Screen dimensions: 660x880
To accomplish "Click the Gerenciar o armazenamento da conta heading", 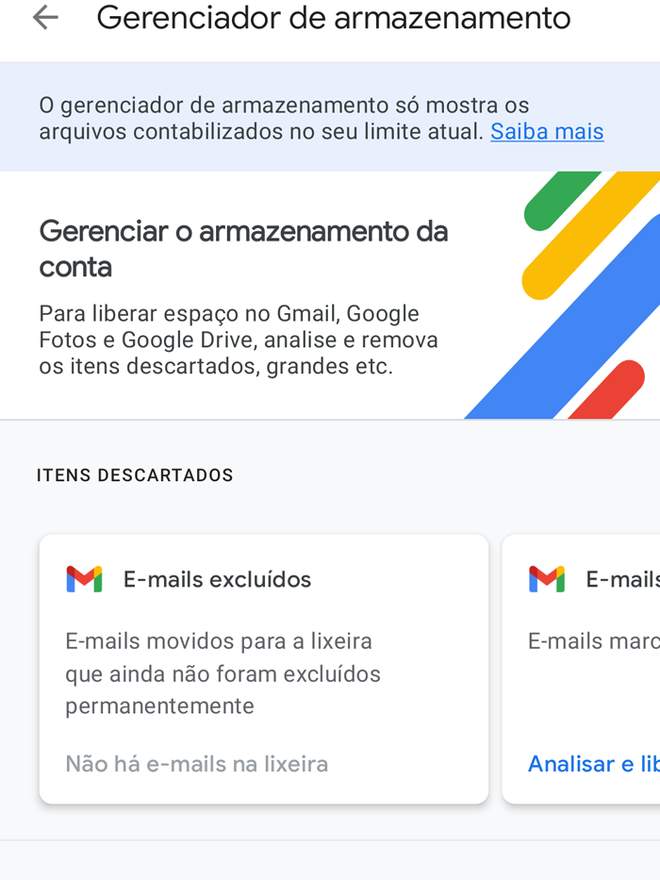I will pyautogui.click(x=244, y=249).
